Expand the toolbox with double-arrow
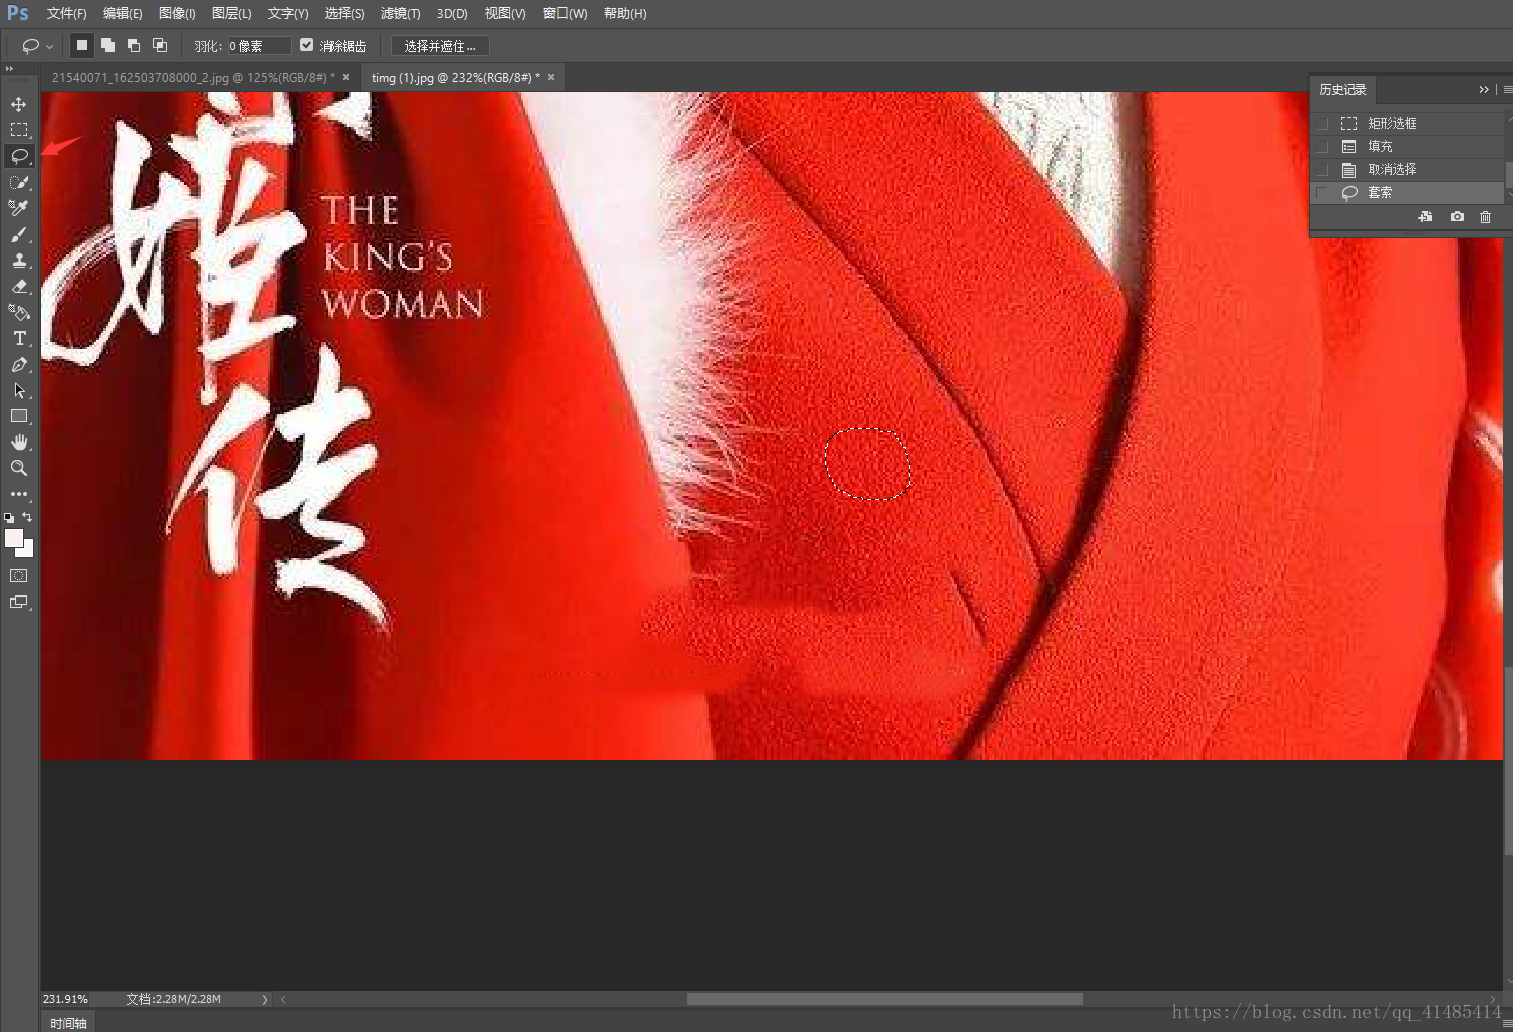1513x1032 pixels. point(9,69)
